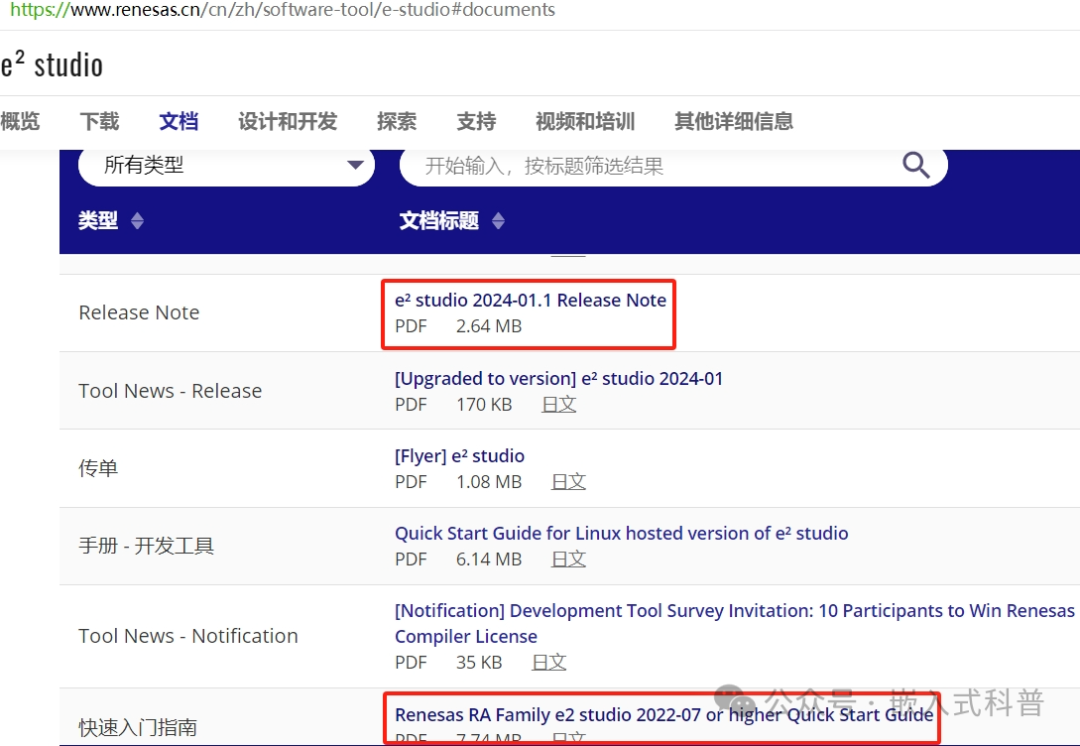The height and width of the screenshot is (746, 1080).
Task: Switch to the 概览 tab
Action: click(20, 121)
